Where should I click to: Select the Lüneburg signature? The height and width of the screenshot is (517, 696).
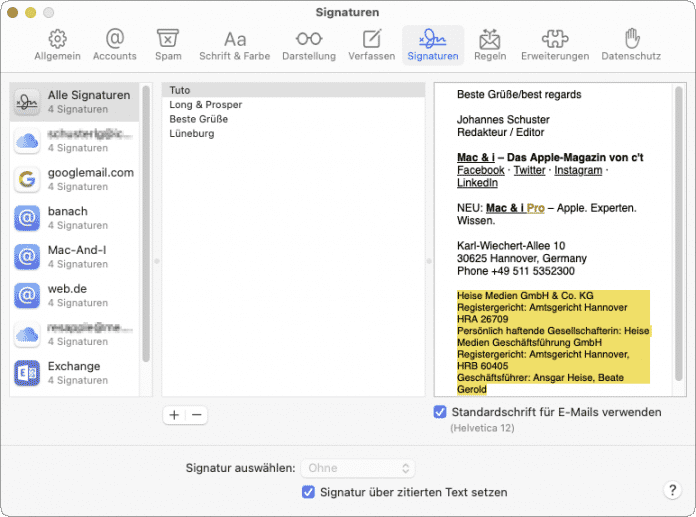293,134
